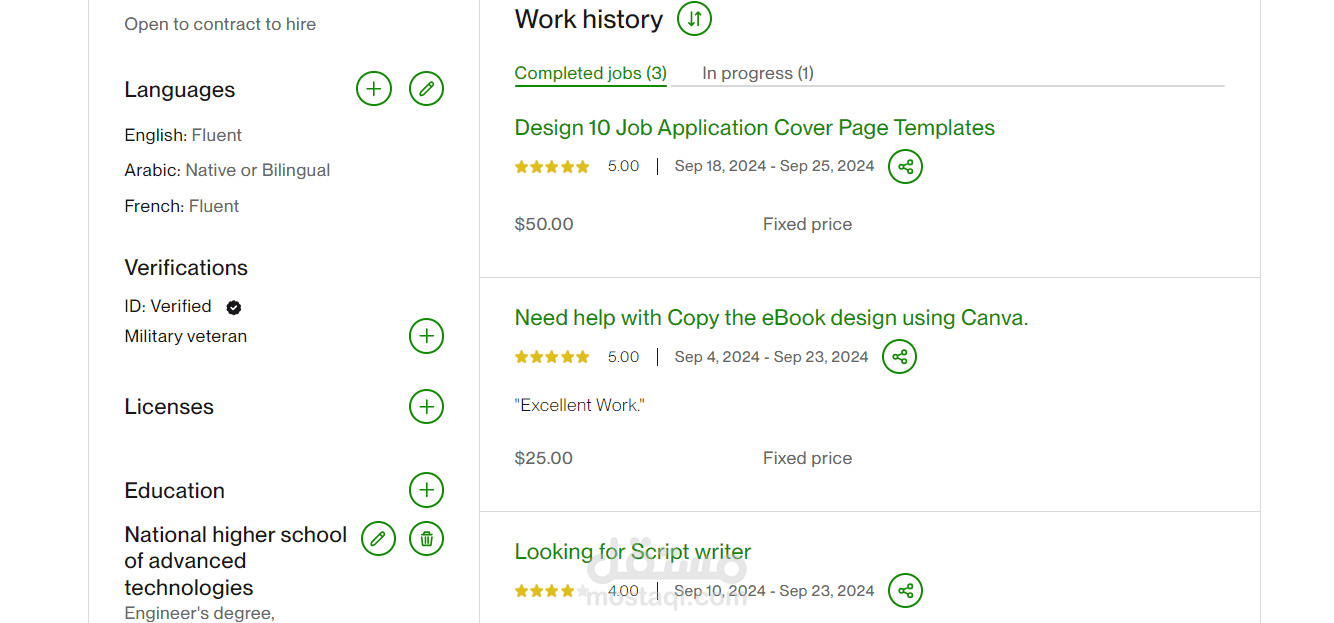Add a license with plus icon
The width and height of the screenshot is (1334, 623).
click(x=426, y=407)
